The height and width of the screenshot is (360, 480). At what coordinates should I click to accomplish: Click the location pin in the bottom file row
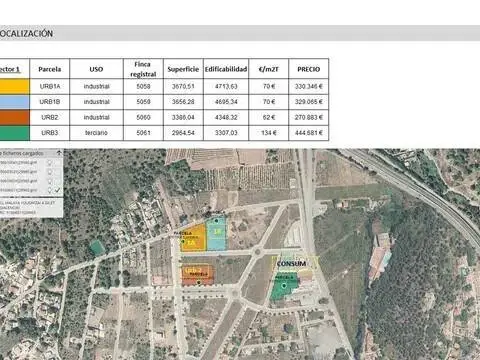pyautogui.click(x=50, y=190)
